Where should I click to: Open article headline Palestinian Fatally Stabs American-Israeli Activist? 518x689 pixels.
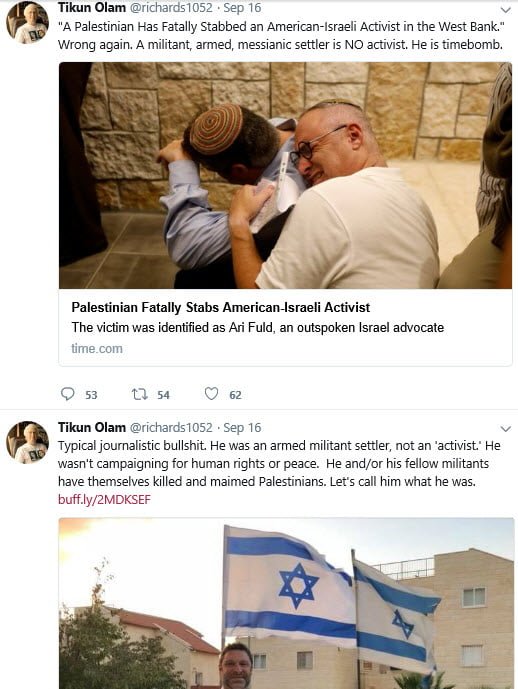[221, 307]
